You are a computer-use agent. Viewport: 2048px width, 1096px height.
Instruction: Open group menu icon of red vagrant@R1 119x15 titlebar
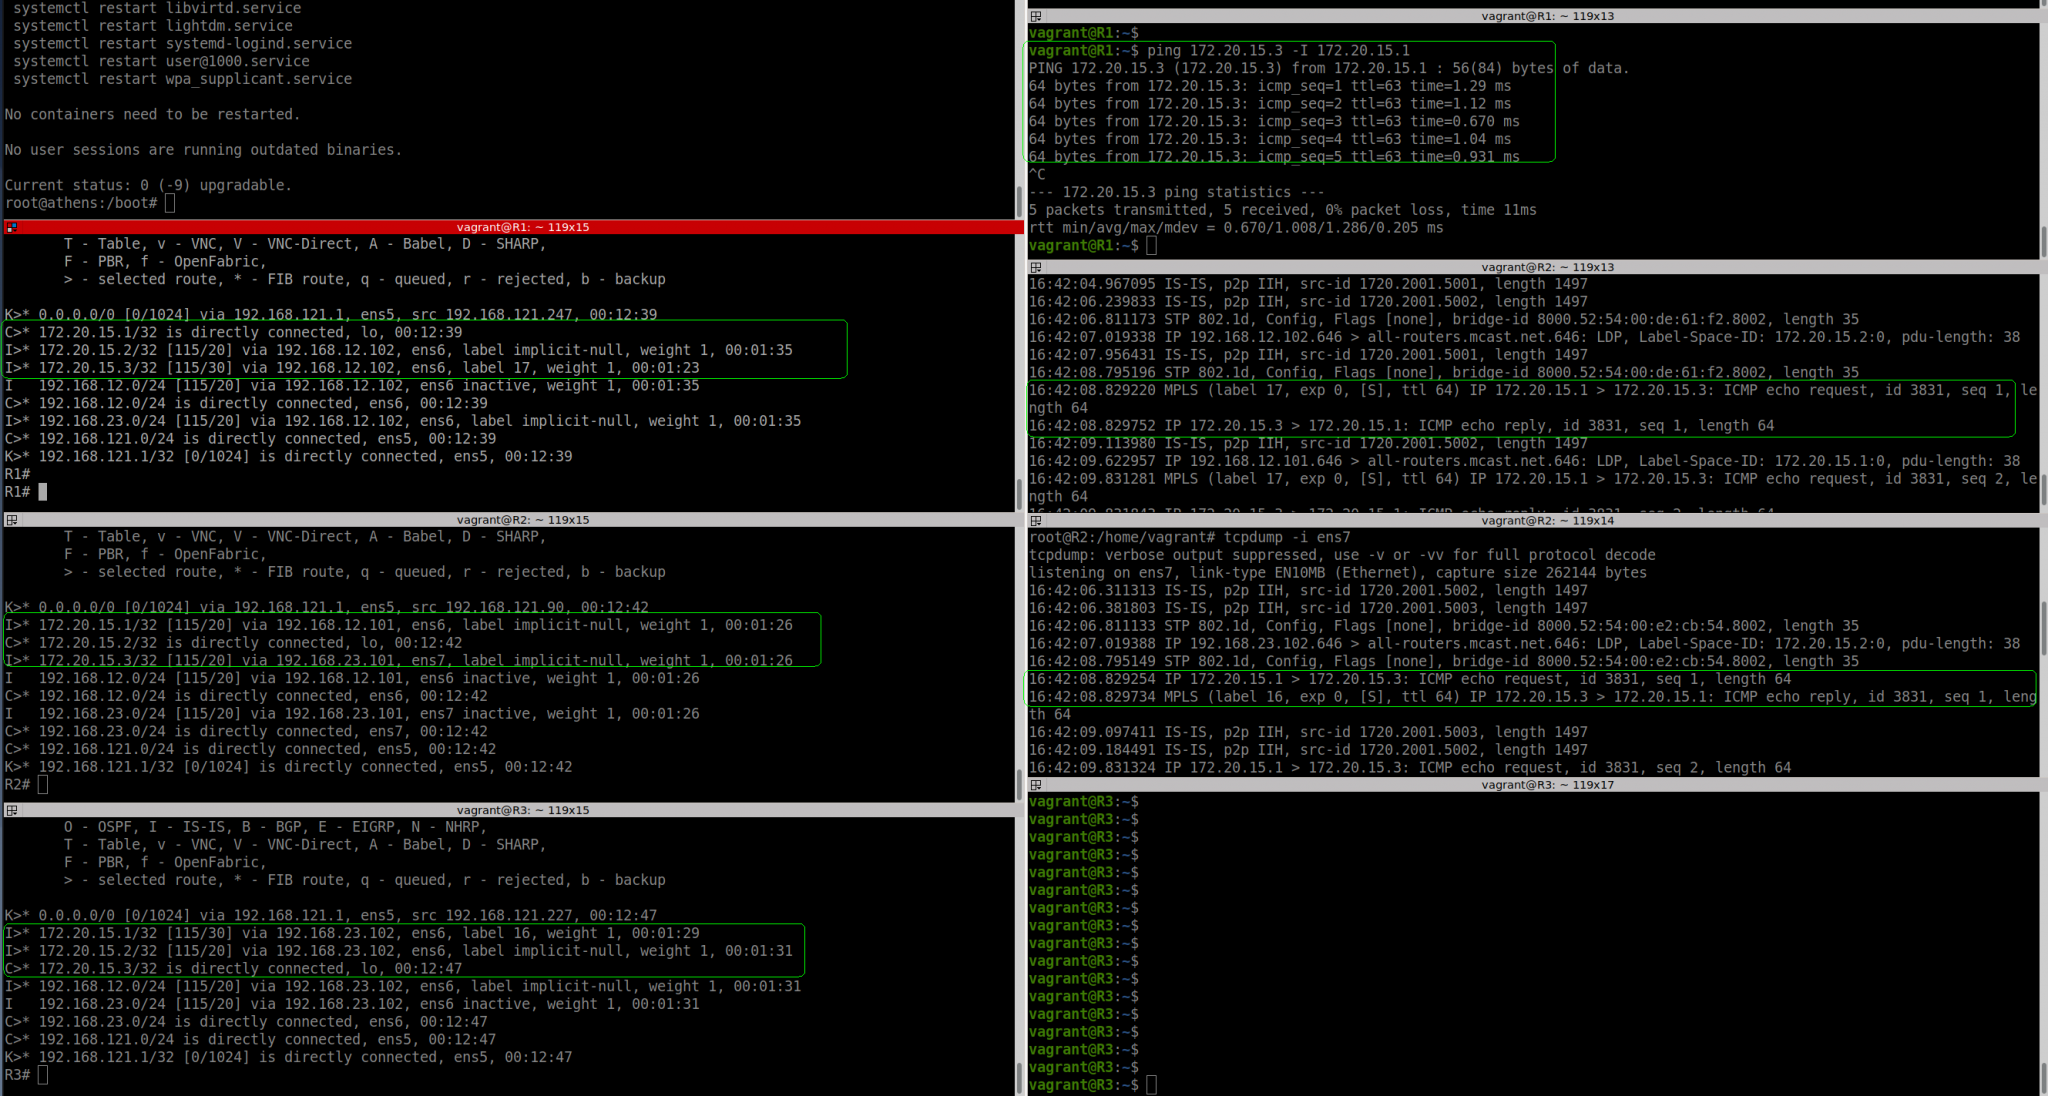(12, 227)
